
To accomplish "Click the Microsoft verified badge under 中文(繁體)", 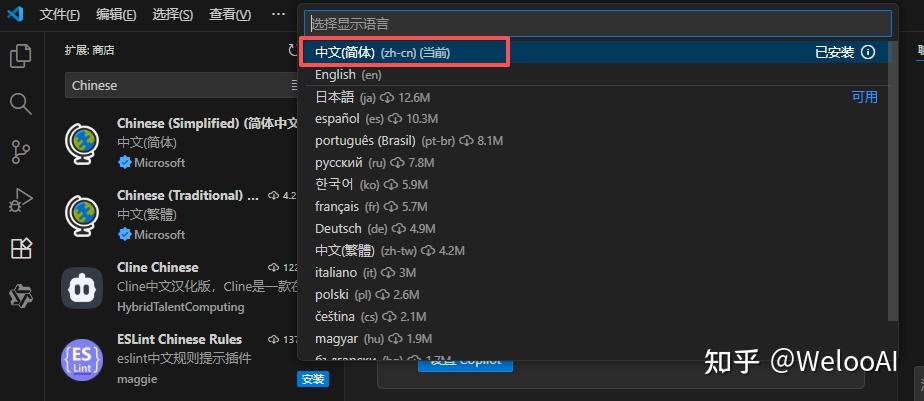I will tap(124, 235).
